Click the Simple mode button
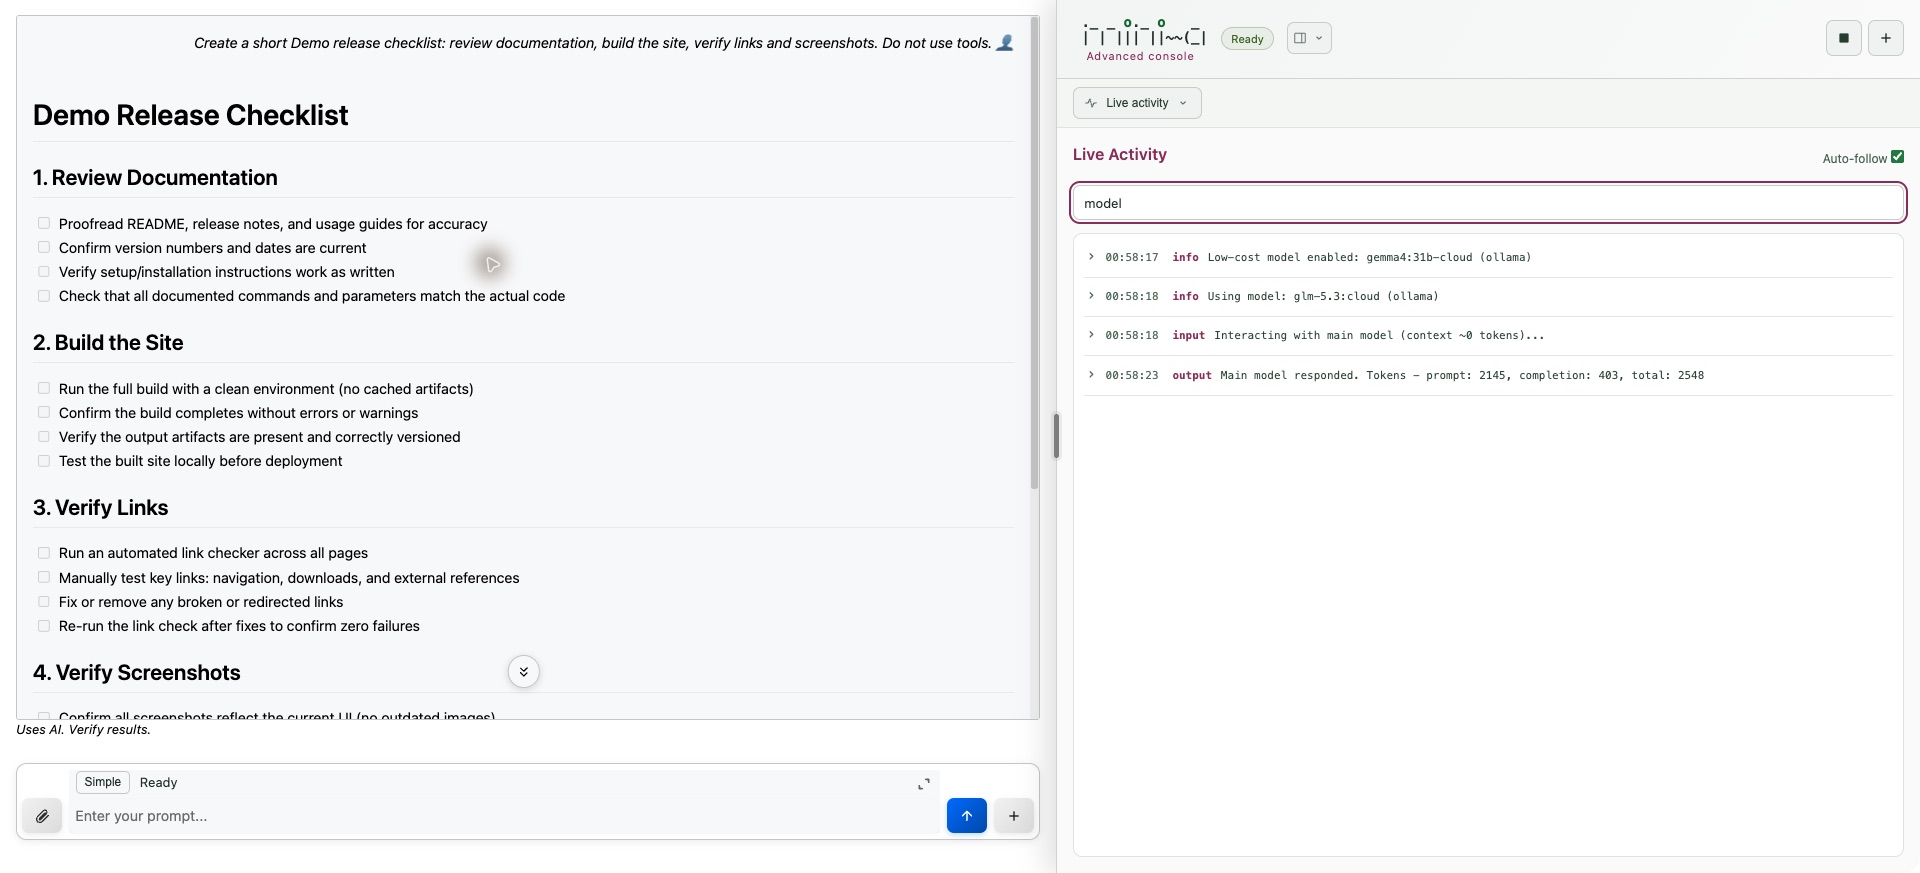Viewport: 1920px width, 873px height. [x=103, y=782]
